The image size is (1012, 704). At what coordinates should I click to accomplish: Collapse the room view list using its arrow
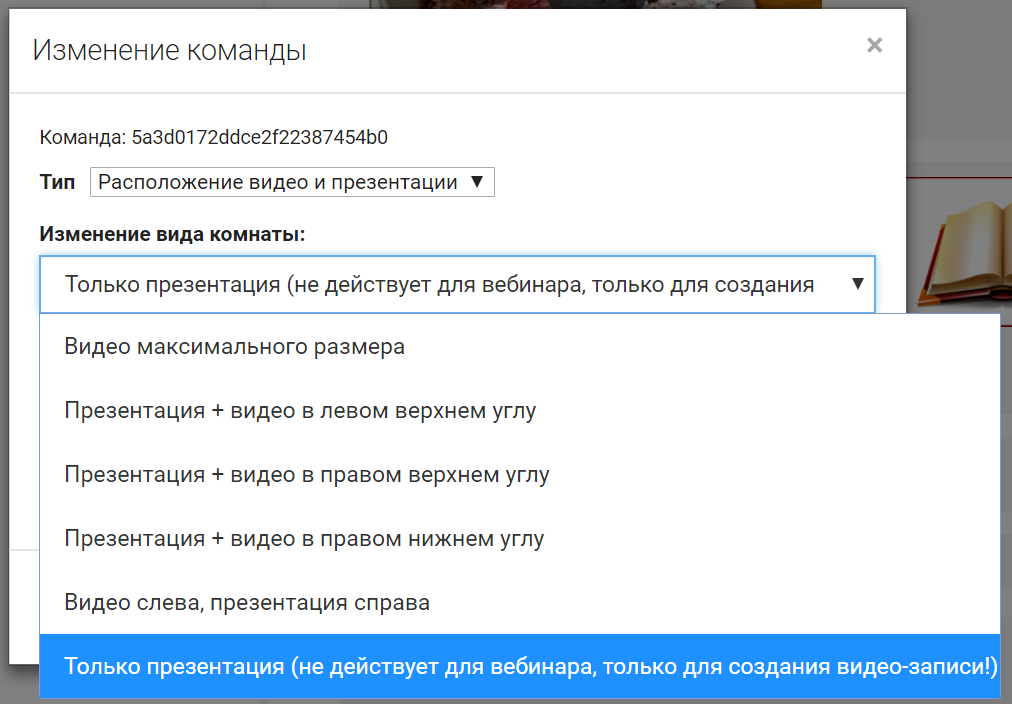857,284
